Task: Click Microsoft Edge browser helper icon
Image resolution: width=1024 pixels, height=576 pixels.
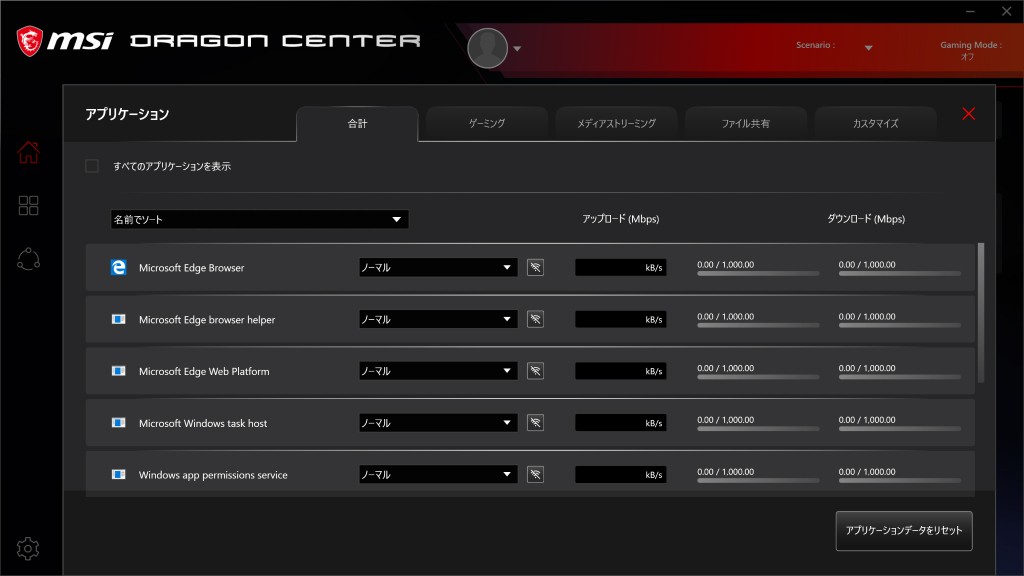Action: click(x=118, y=319)
